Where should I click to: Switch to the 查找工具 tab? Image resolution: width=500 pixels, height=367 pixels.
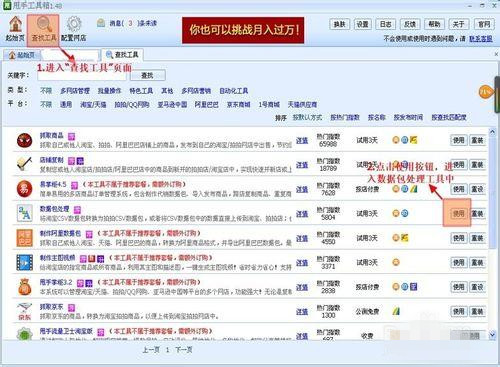coord(122,55)
